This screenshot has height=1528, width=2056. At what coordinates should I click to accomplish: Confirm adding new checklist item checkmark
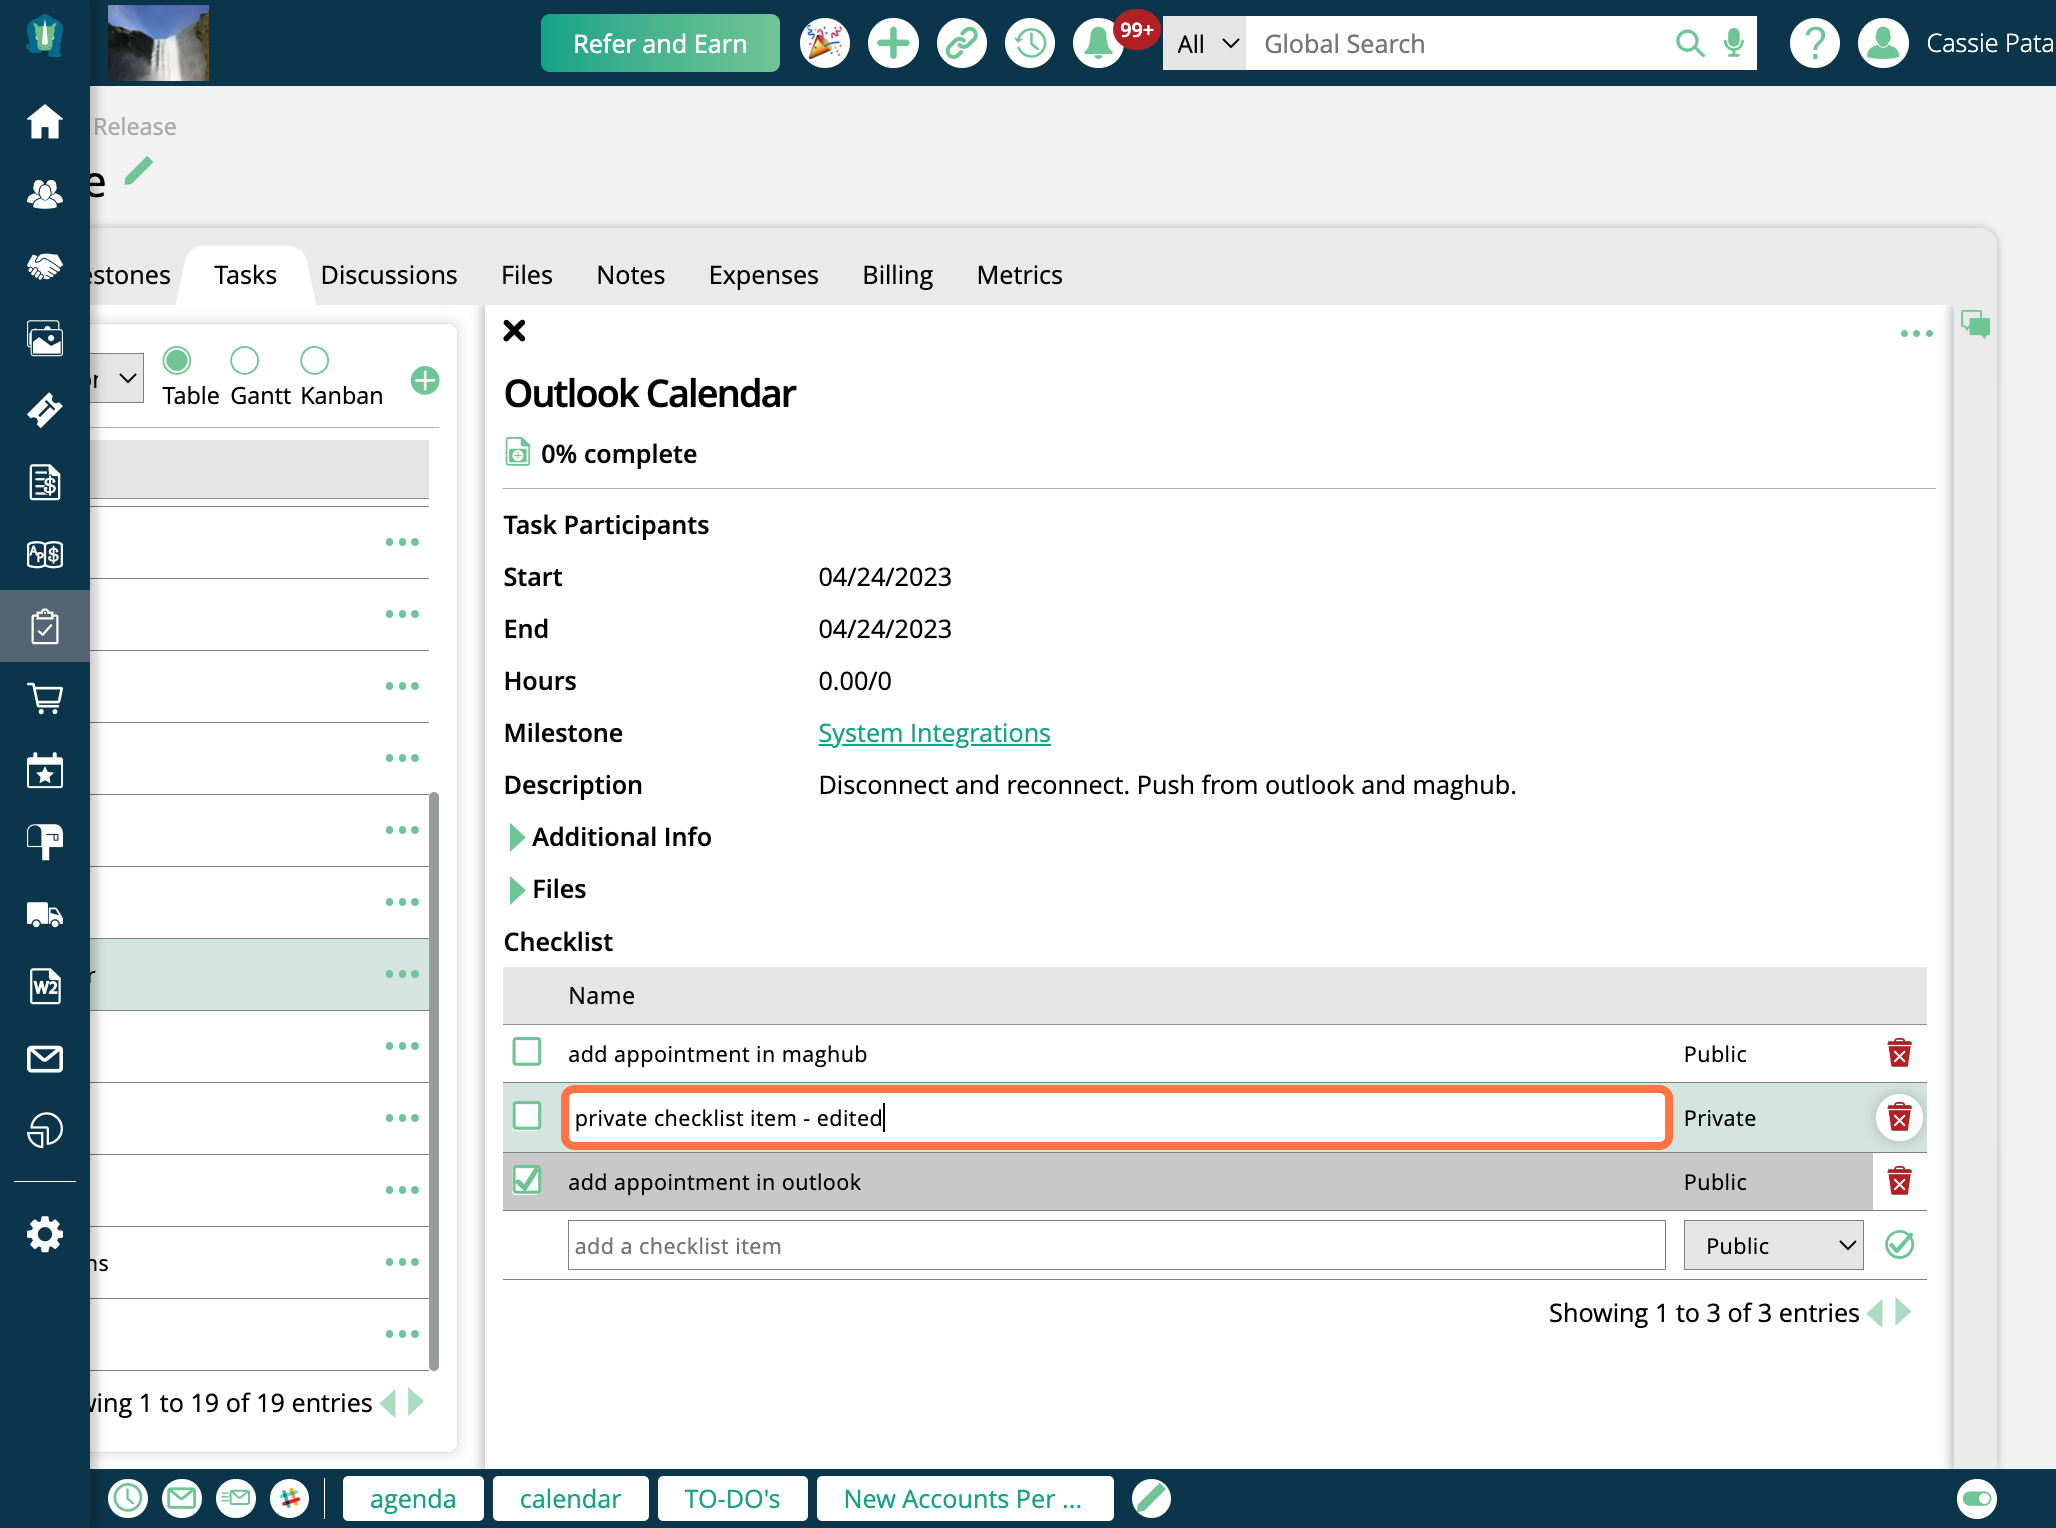(x=1899, y=1245)
